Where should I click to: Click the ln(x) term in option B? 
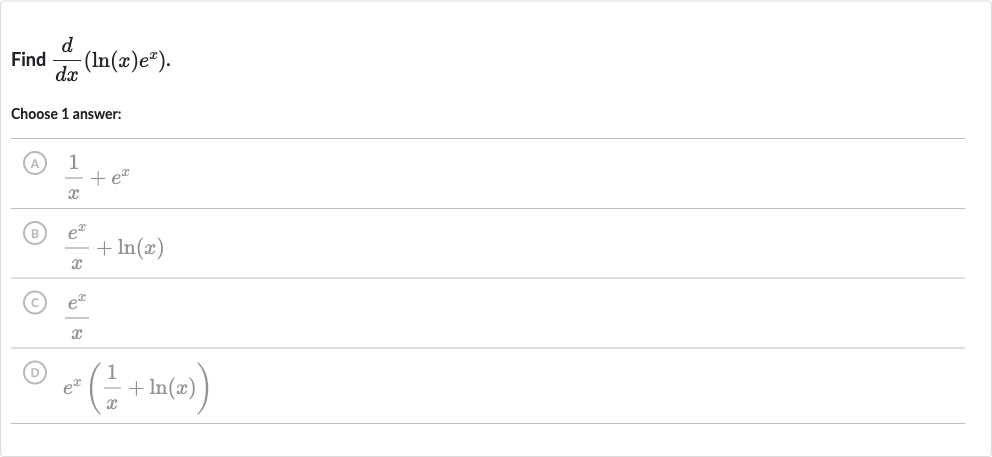140,247
